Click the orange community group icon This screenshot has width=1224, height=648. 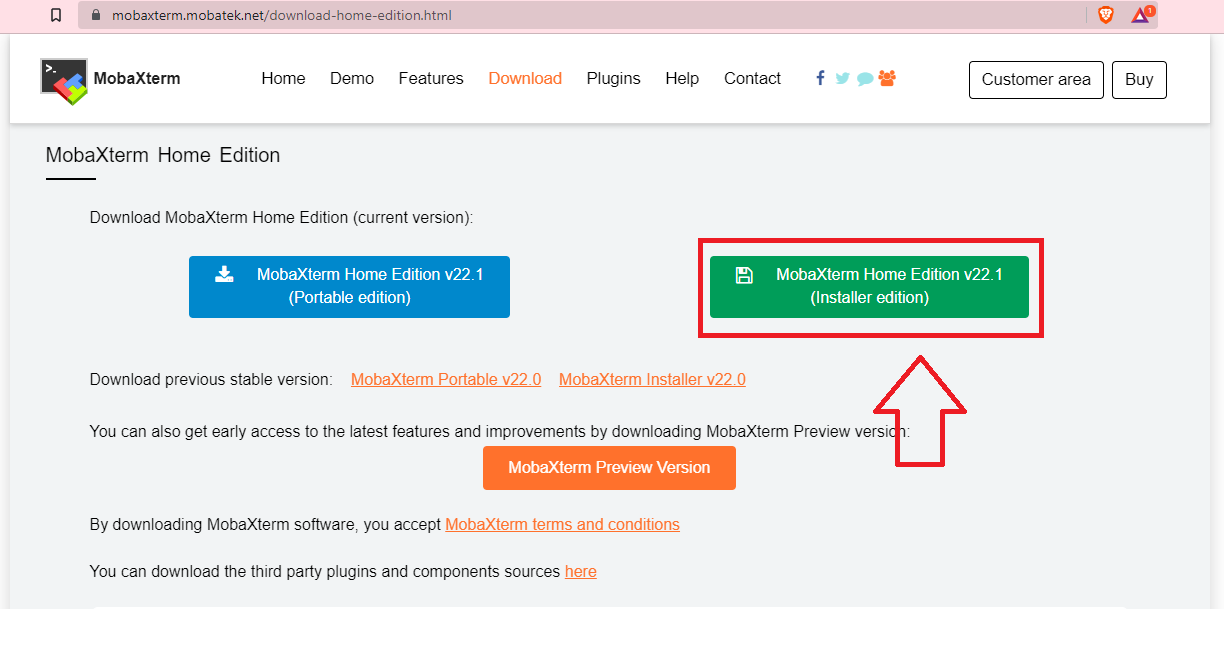[x=887, y=78]
